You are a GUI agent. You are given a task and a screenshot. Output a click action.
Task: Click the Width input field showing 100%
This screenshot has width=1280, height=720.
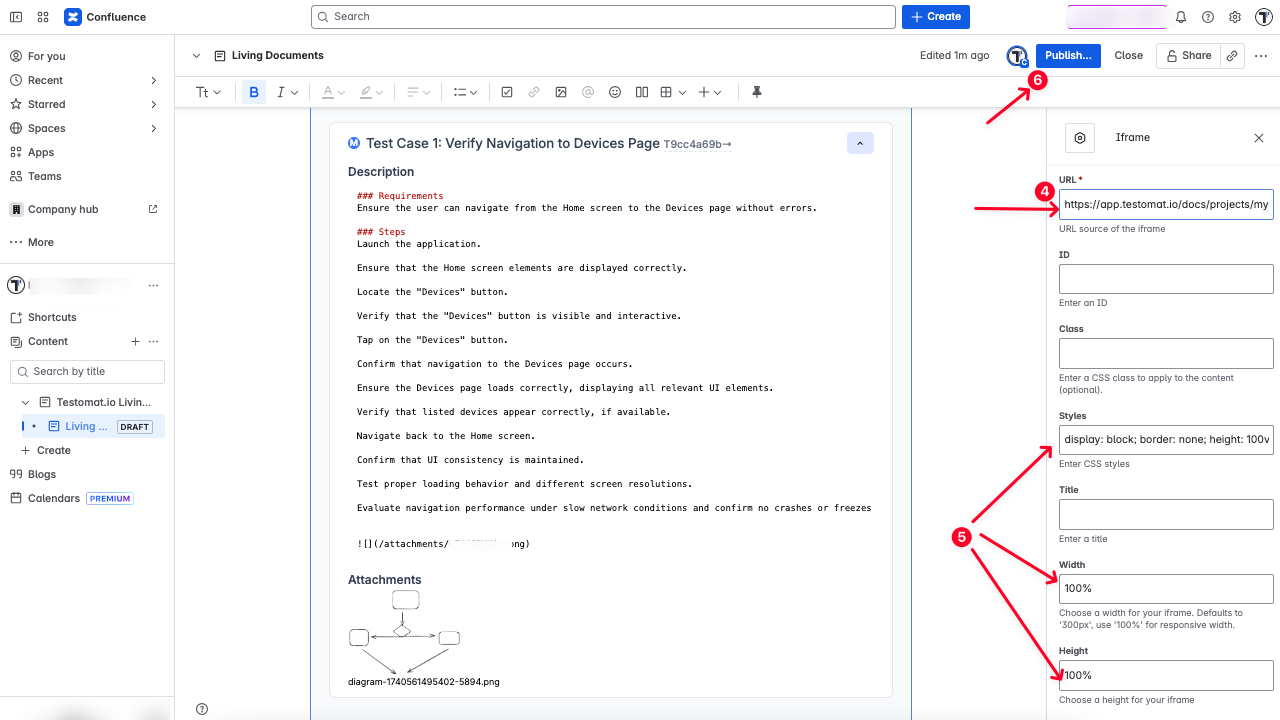click(1165, 588)
